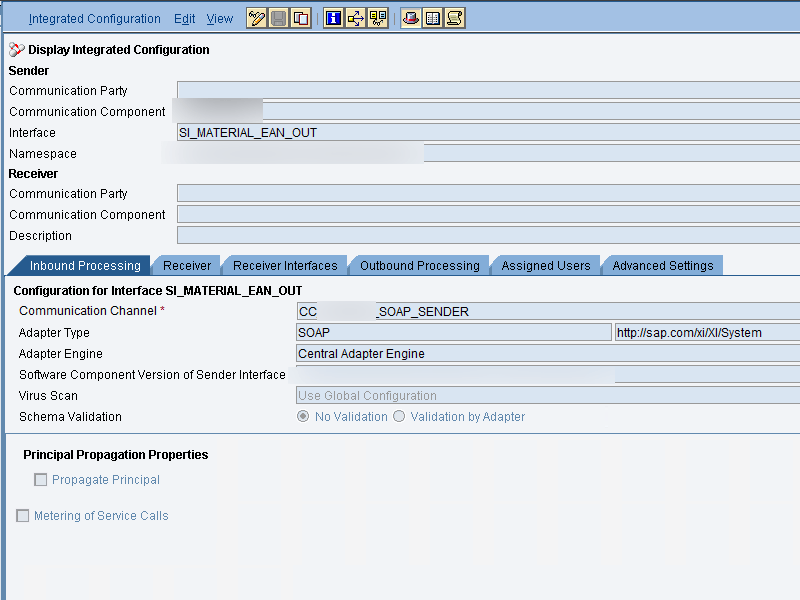
Task: Click the where-used navigation arrow icon
Action: (x=356, y=17)
